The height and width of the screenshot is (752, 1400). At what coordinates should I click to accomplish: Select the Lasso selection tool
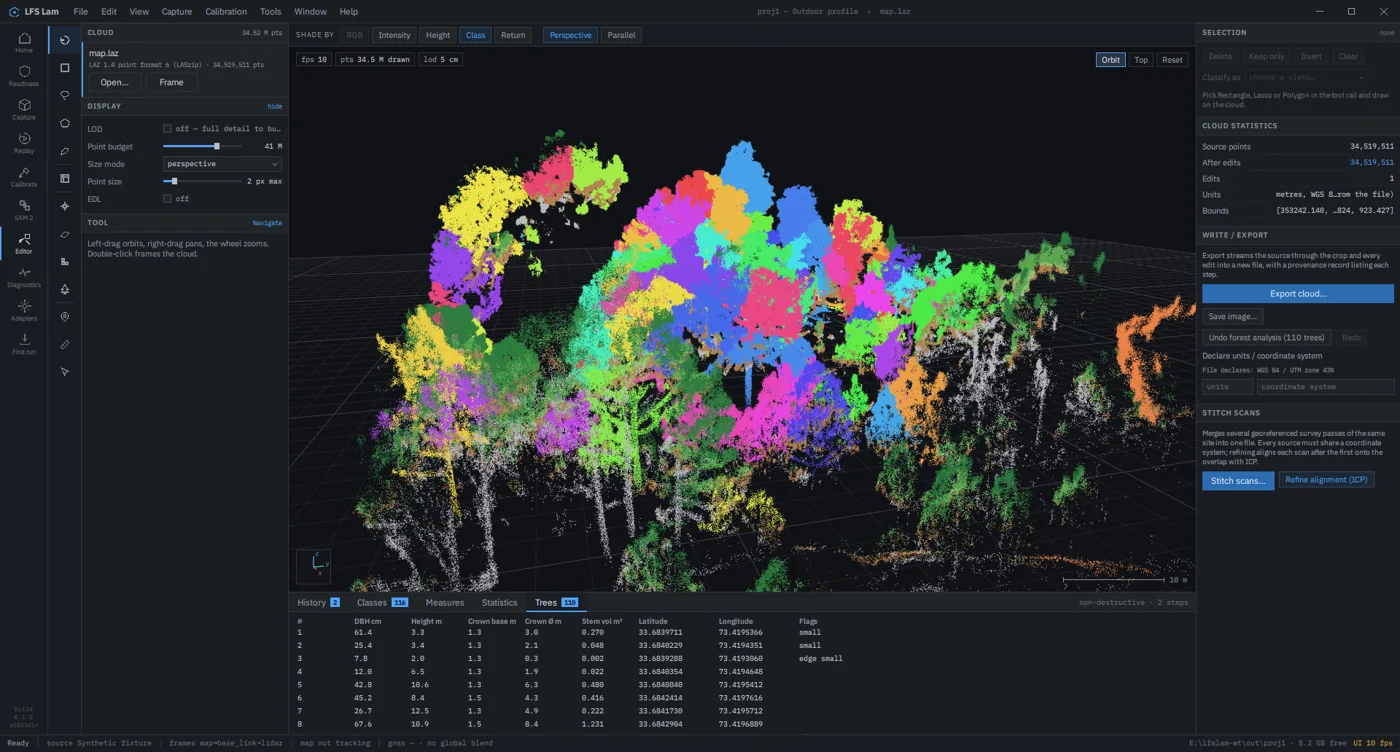(x=65, y=96)
